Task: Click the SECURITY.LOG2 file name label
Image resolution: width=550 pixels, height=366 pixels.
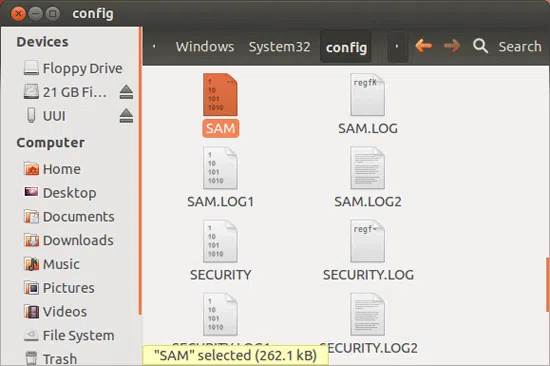Action: (368, 348)
